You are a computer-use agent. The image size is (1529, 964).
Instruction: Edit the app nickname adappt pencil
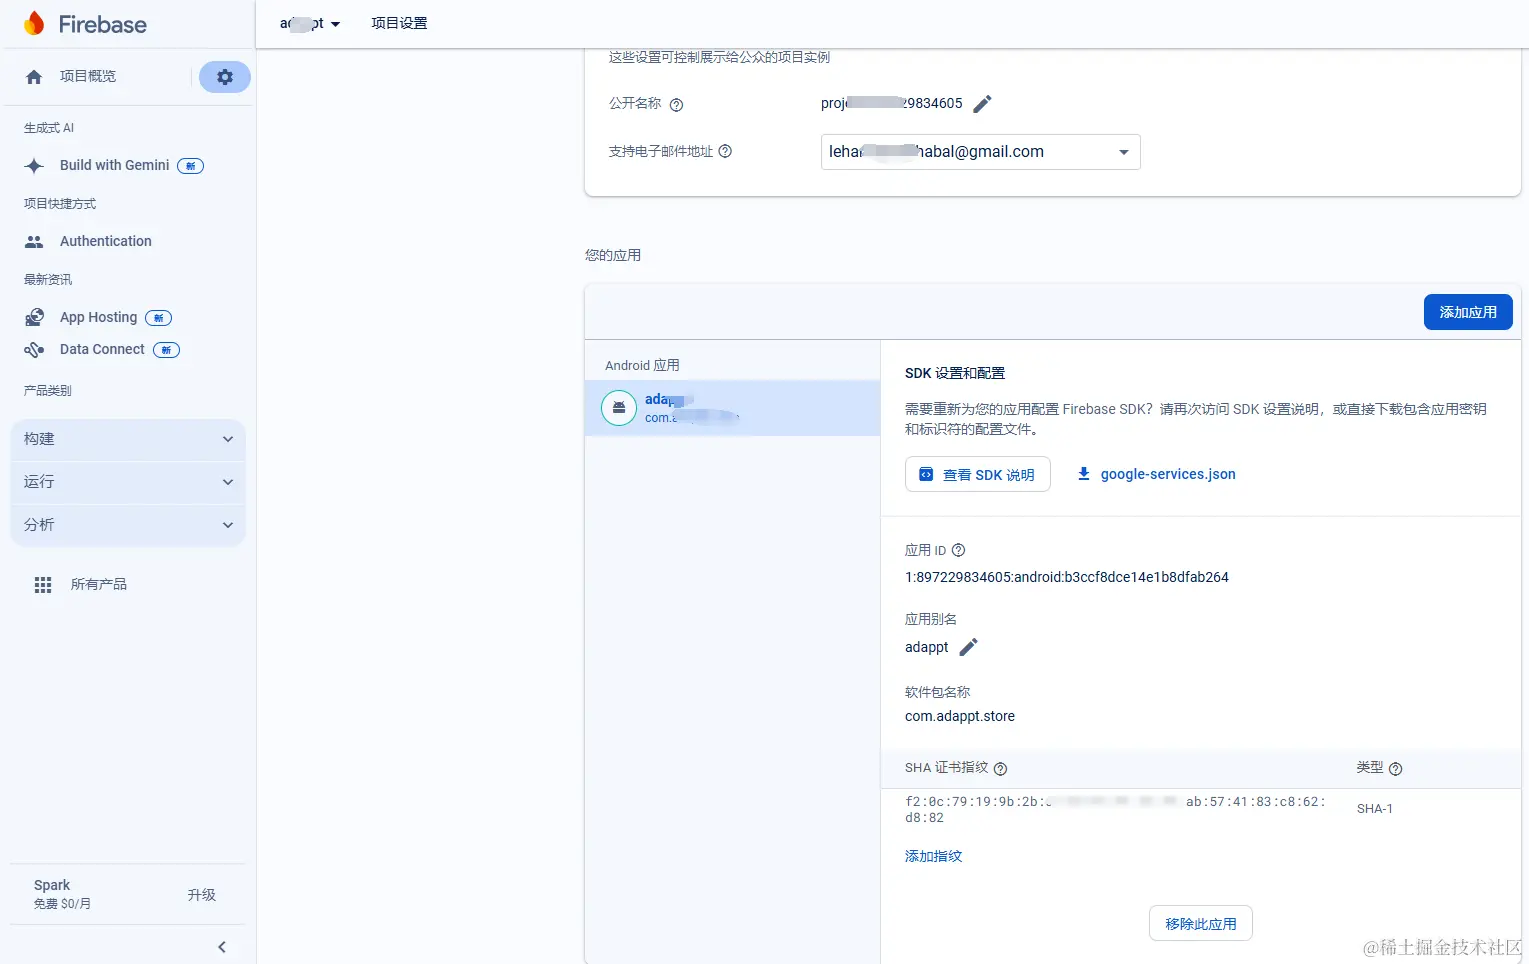968,647
